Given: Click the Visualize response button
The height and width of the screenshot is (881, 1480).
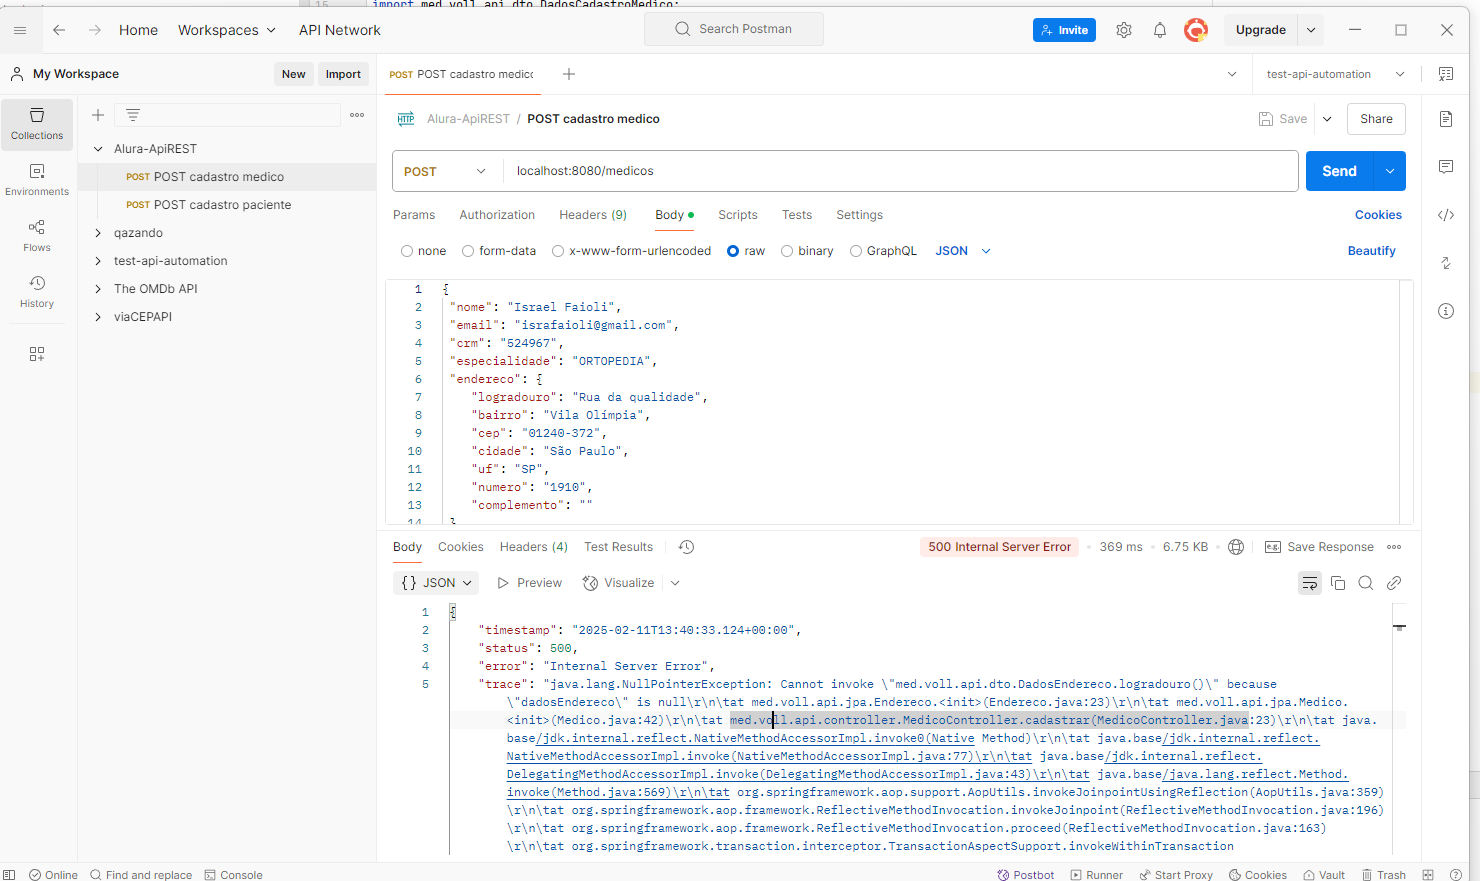Looking at the screenshot, I should [619, 583].
